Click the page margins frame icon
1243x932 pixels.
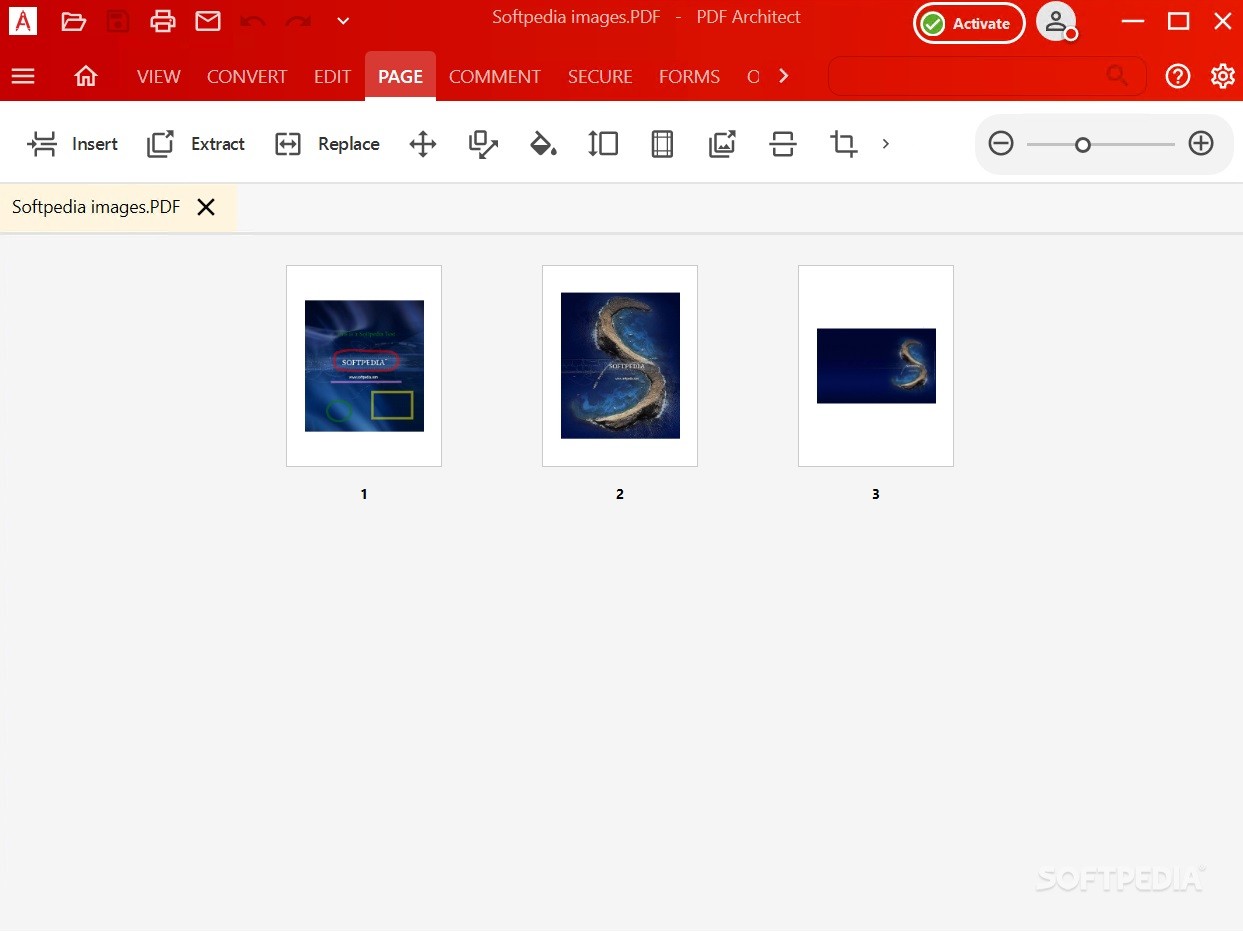pyautogui.click(x=662, y=144)
